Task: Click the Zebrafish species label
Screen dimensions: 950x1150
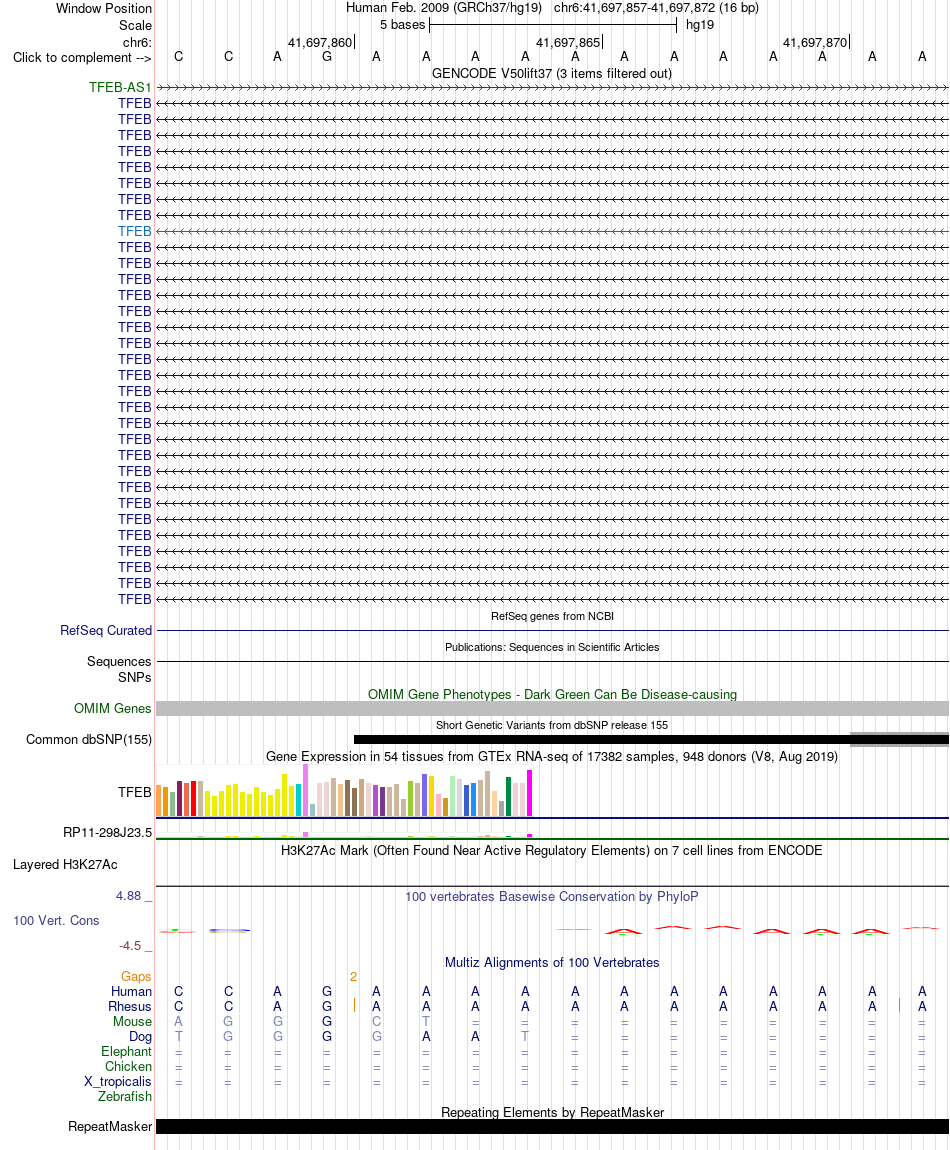Action: point(125,1096)
